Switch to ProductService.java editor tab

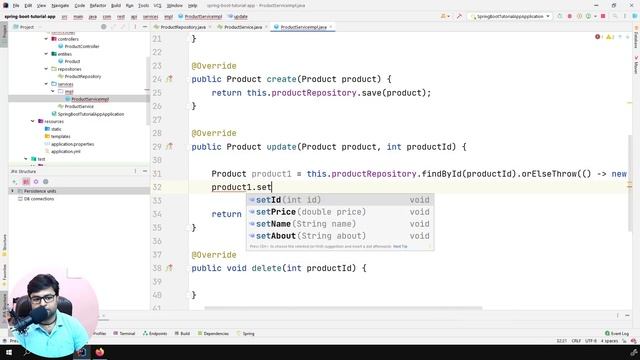(x=243, y=27)
